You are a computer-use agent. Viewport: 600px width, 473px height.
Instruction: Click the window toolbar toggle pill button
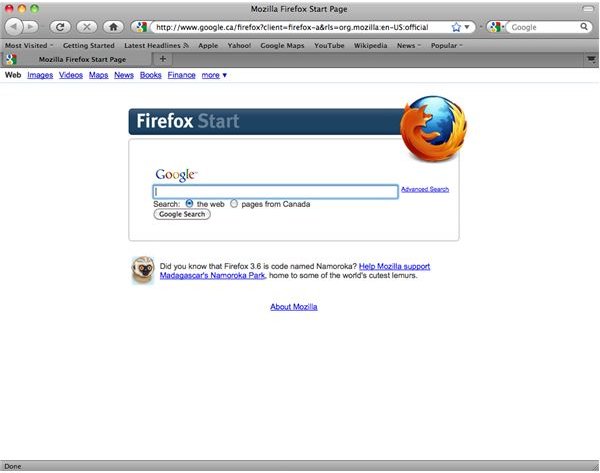coord(588,9)
